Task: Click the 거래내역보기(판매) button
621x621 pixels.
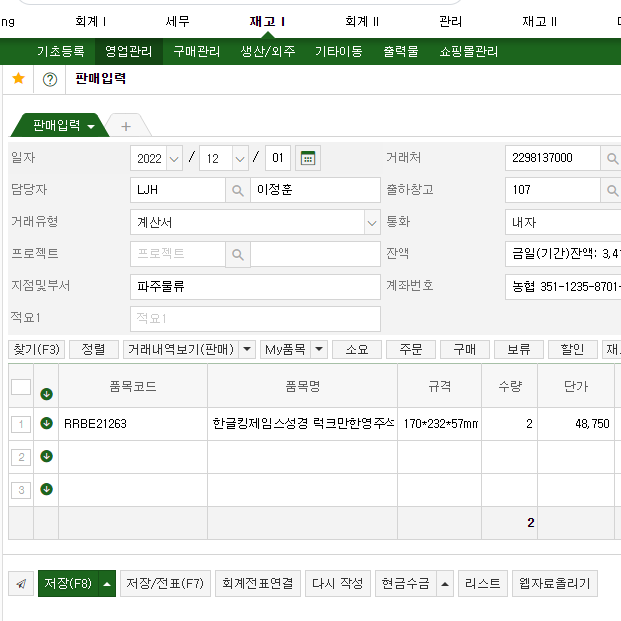Action: pyautogui.click(x=181, y=349)
